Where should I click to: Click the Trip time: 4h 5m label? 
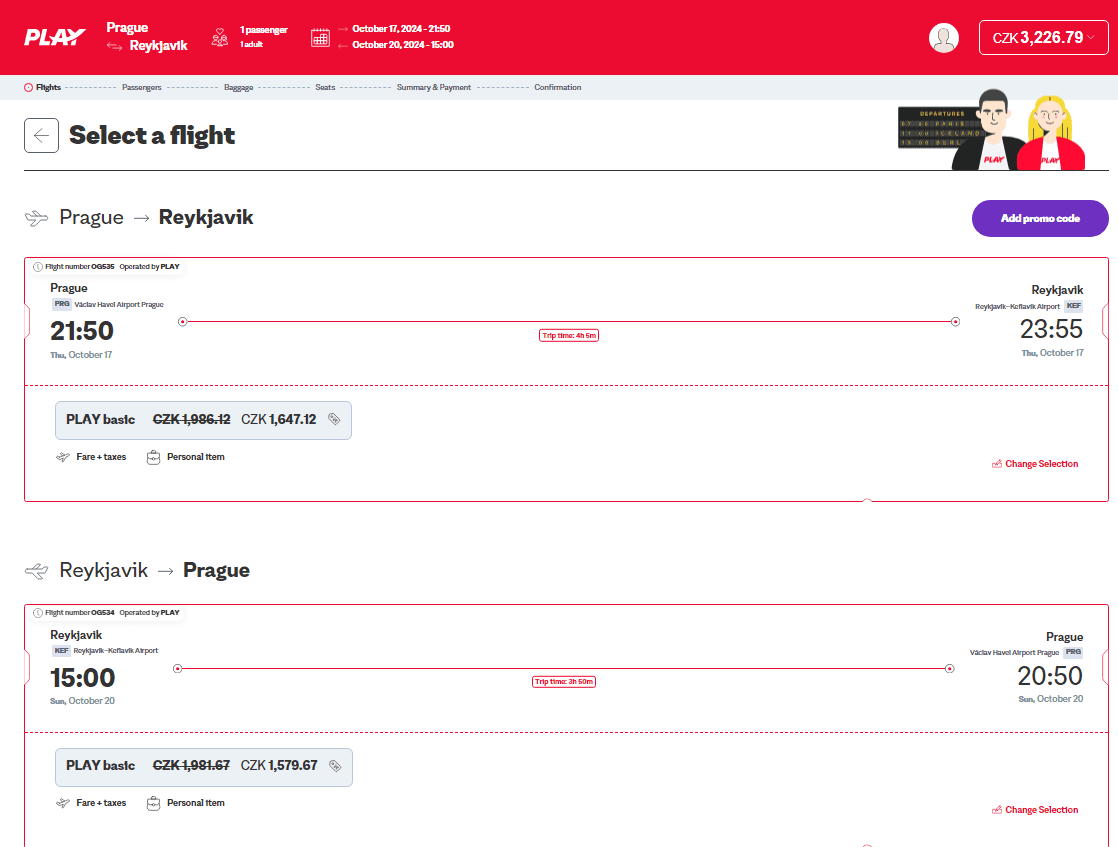pos(569,336)
